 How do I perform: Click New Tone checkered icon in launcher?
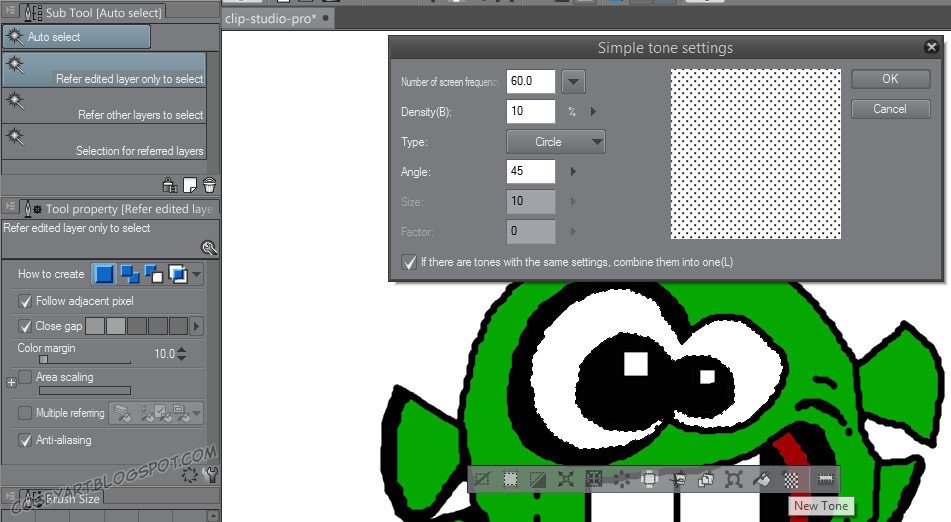pos(791,480)
